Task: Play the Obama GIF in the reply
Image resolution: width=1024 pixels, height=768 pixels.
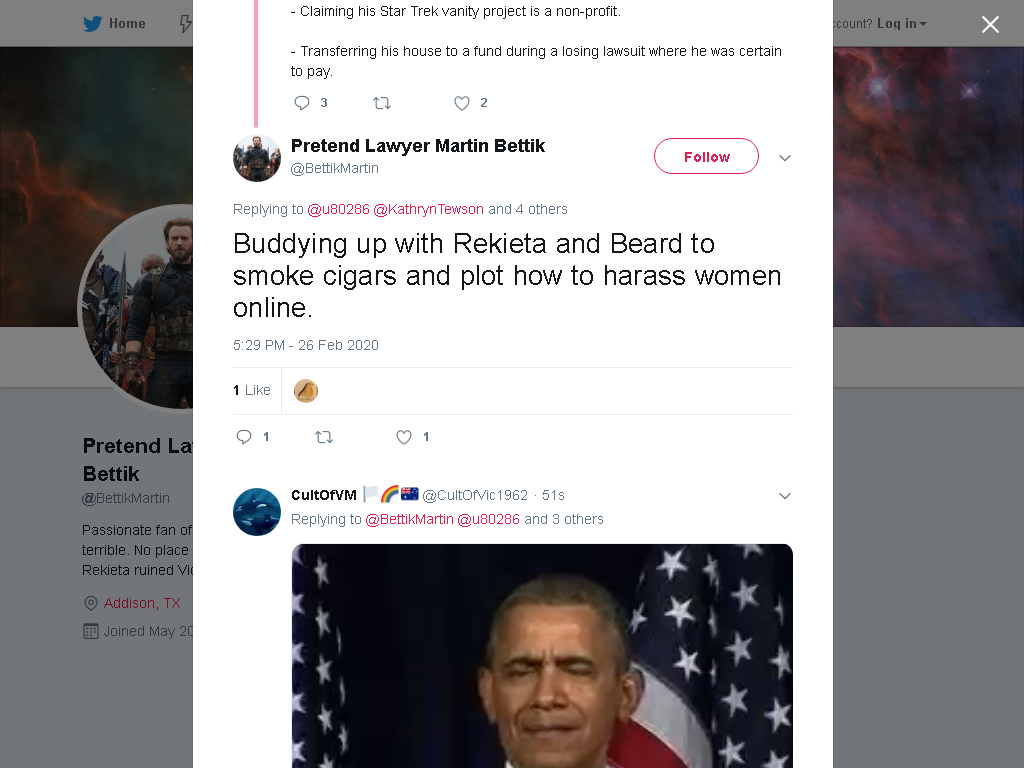Action: (542, 656)
